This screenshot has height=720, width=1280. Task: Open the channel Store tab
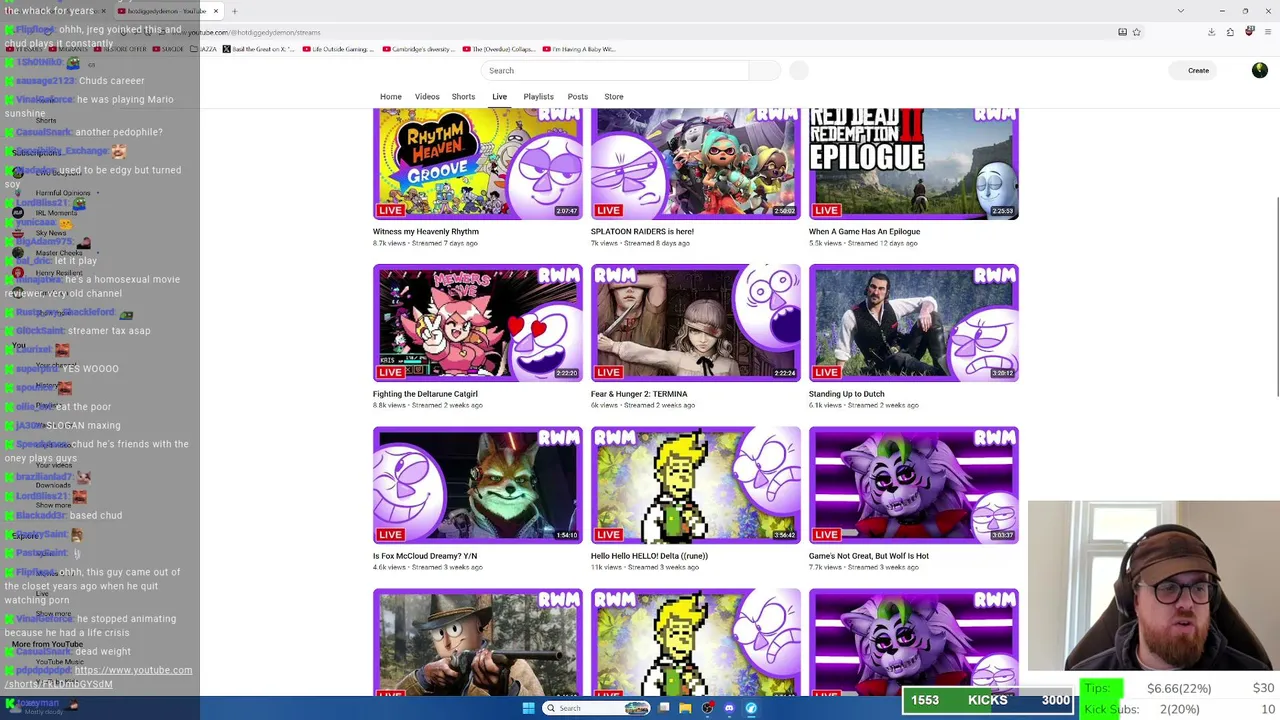click(614, 97)
